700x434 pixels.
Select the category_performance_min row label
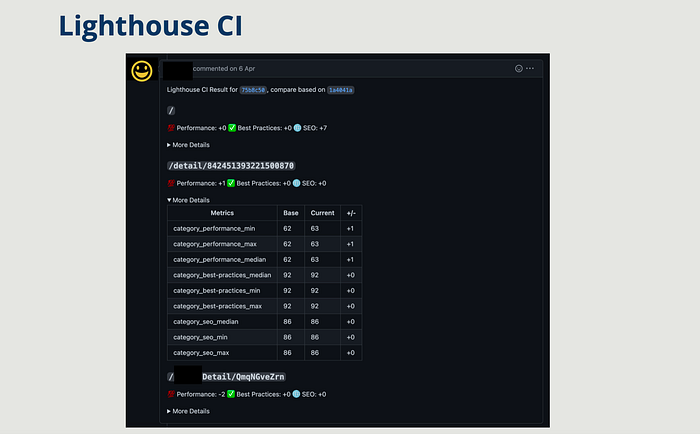tap(214, 228)
